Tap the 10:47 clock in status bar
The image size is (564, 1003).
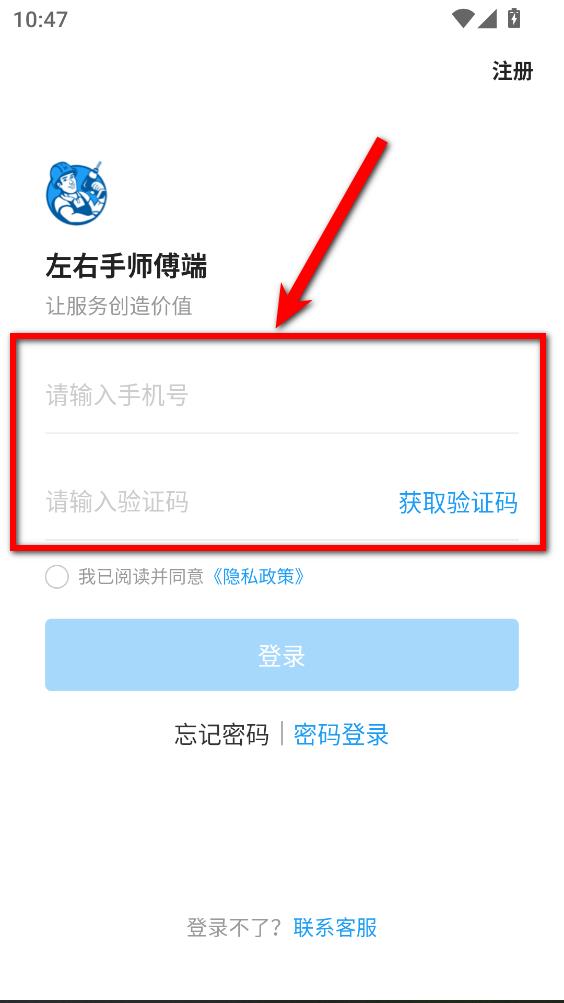pos(40,19)
